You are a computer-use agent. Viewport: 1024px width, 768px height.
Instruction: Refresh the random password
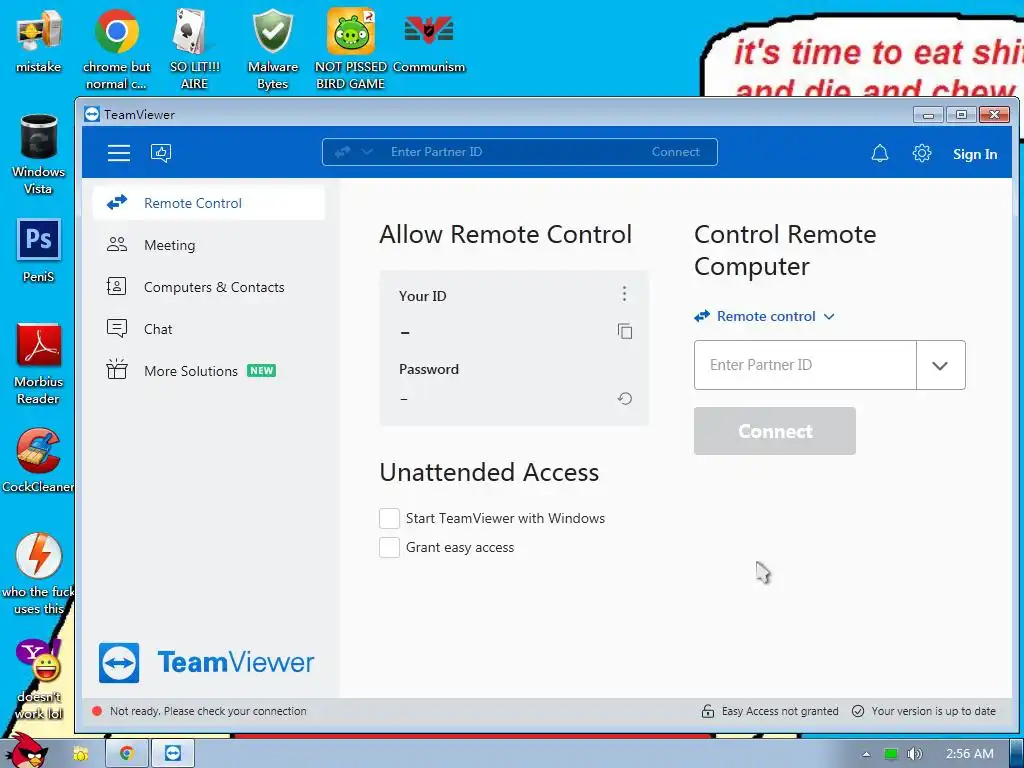624,398
